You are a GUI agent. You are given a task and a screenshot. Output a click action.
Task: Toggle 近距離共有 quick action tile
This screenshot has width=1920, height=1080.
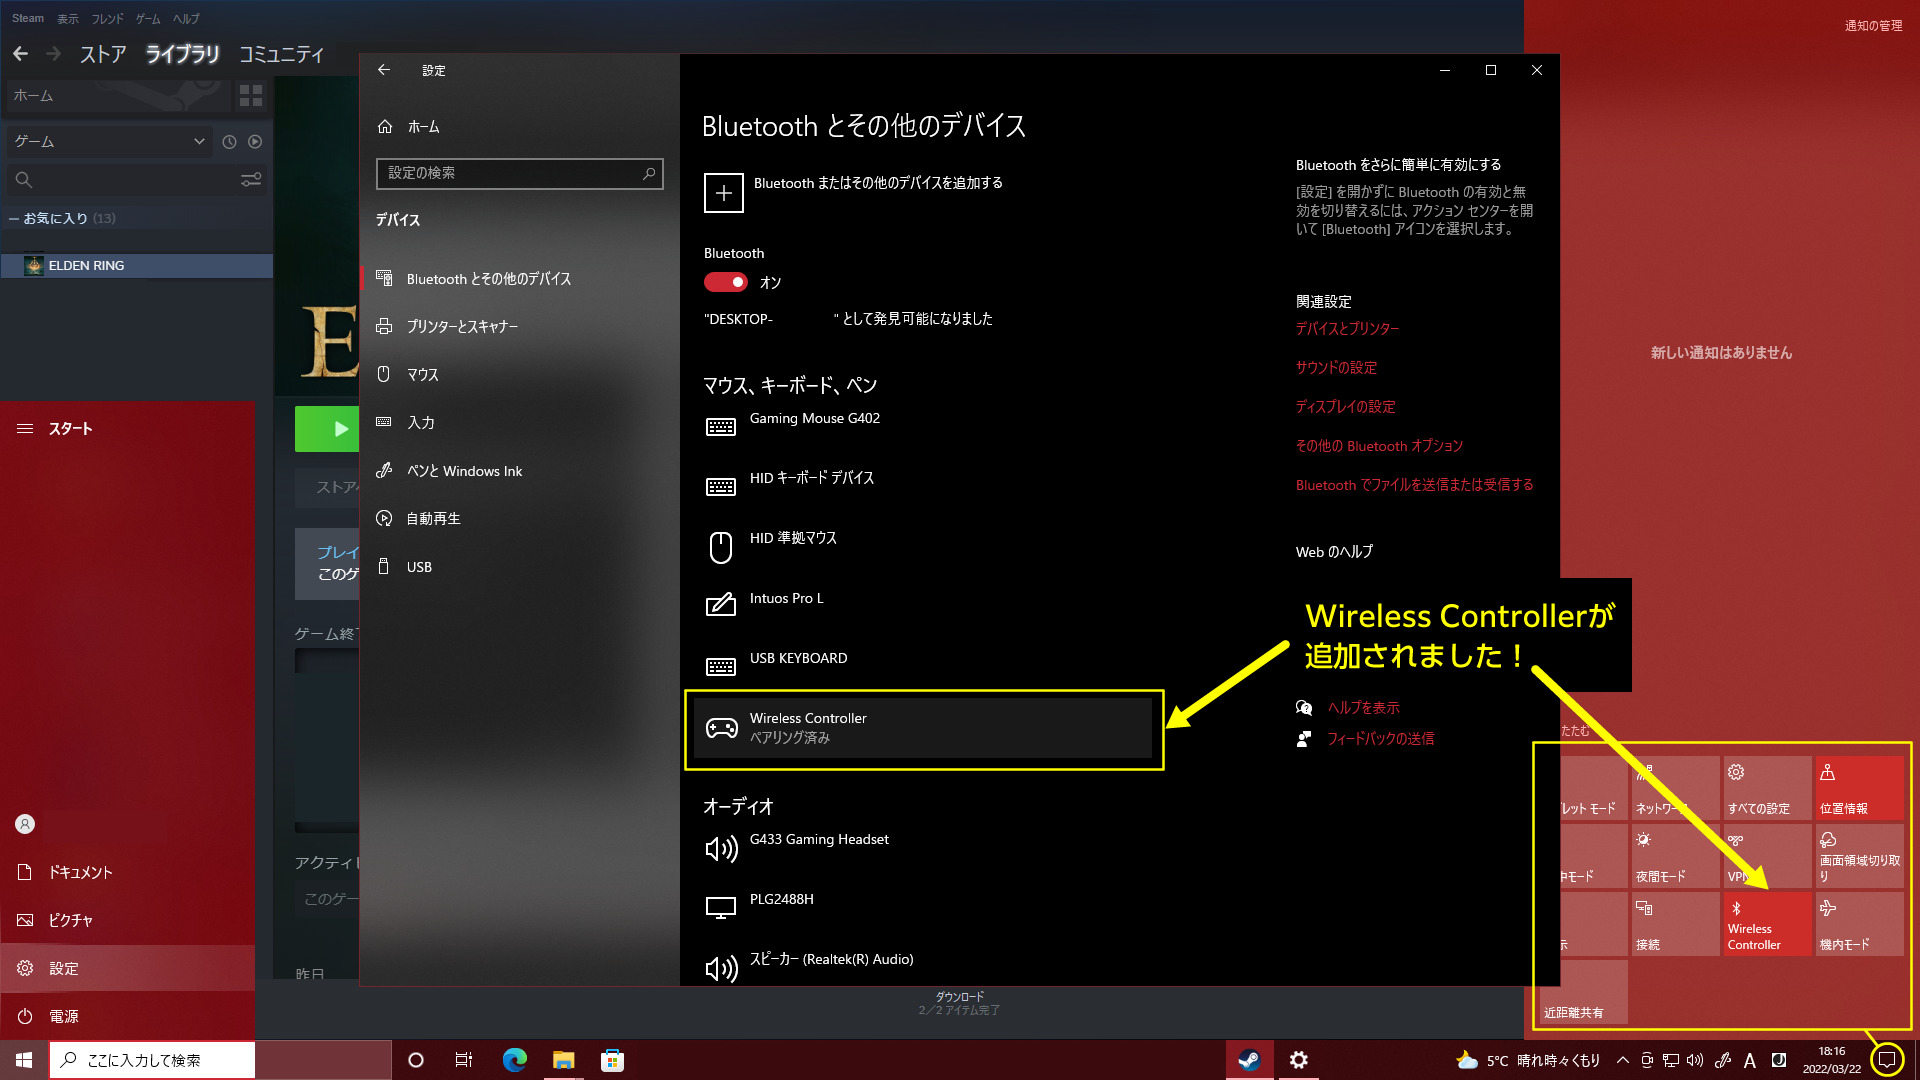1583,991
